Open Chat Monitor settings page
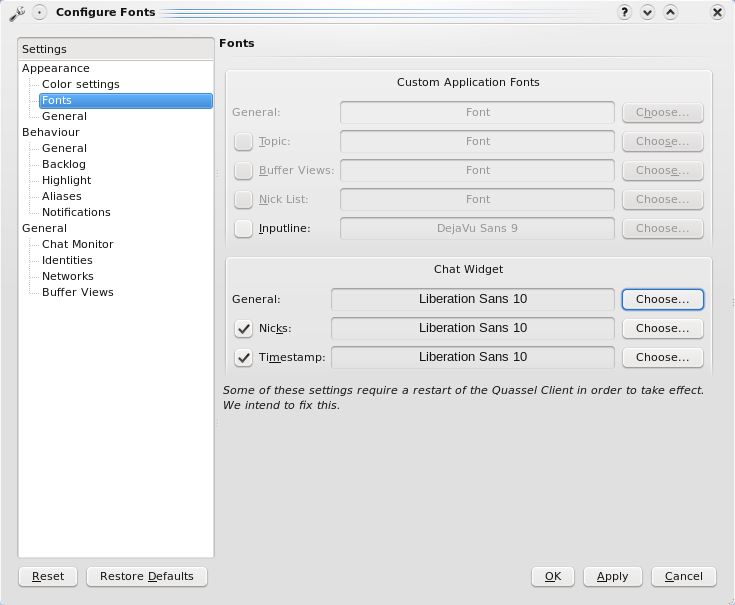The height and width of the screenshot is (605, 735). coord(78,244)
